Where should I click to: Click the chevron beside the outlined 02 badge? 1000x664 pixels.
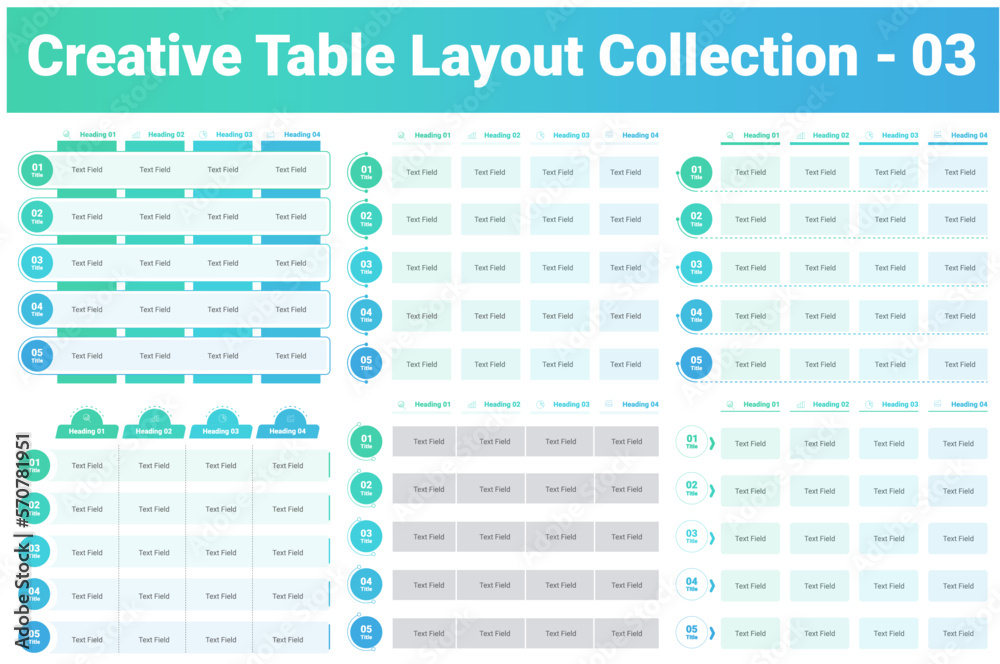[712, 491]
